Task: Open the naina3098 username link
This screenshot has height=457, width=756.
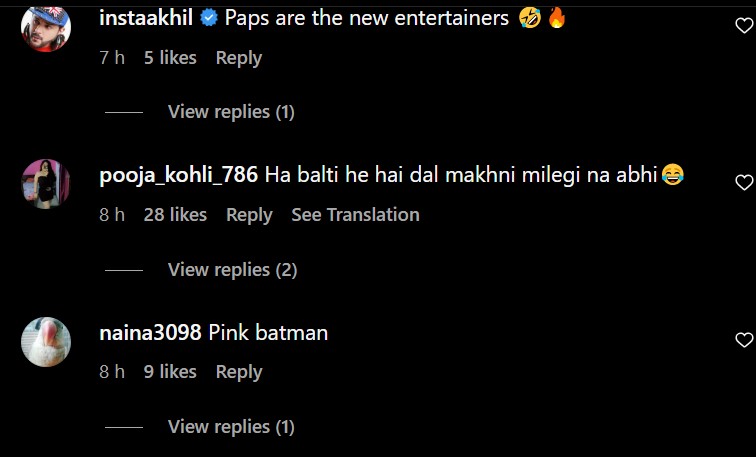Action: click(150, 333)
